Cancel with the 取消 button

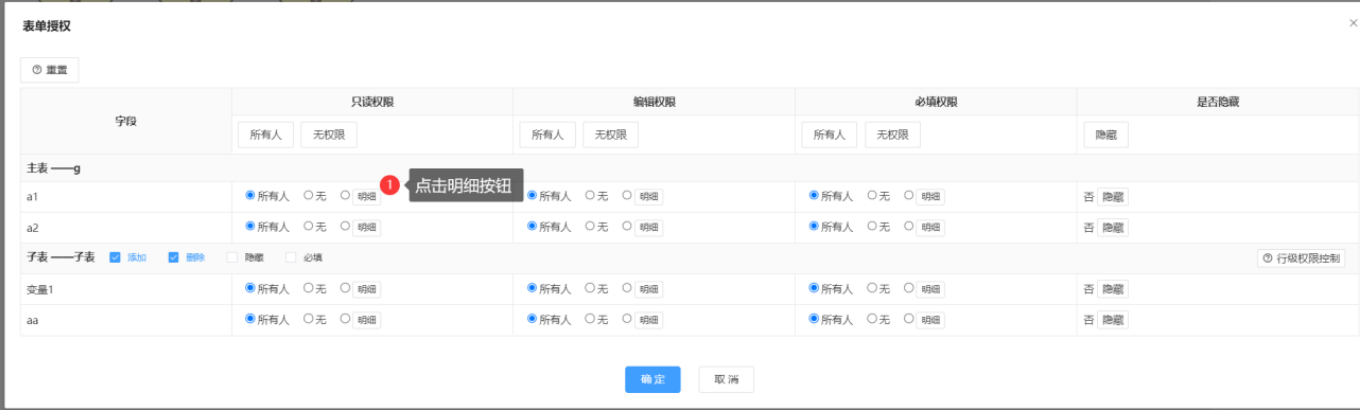coord(726,380)
